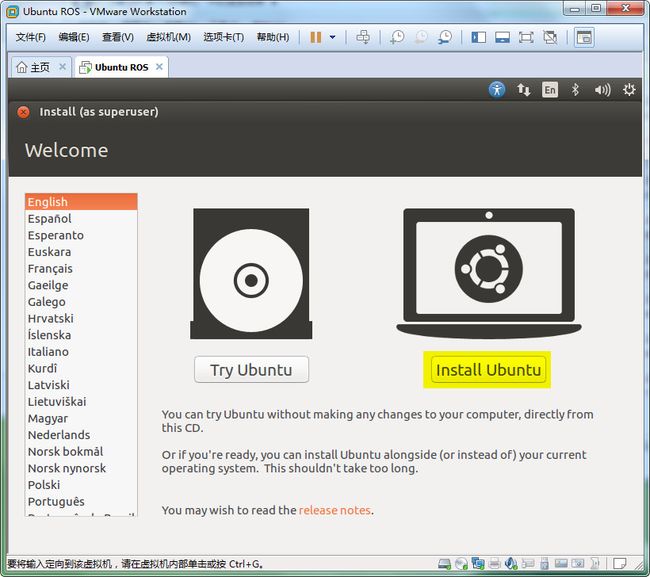This screenshot has width=650, height=577.
Task: Switch to Unity mode icon
Action: click(550, 37)
